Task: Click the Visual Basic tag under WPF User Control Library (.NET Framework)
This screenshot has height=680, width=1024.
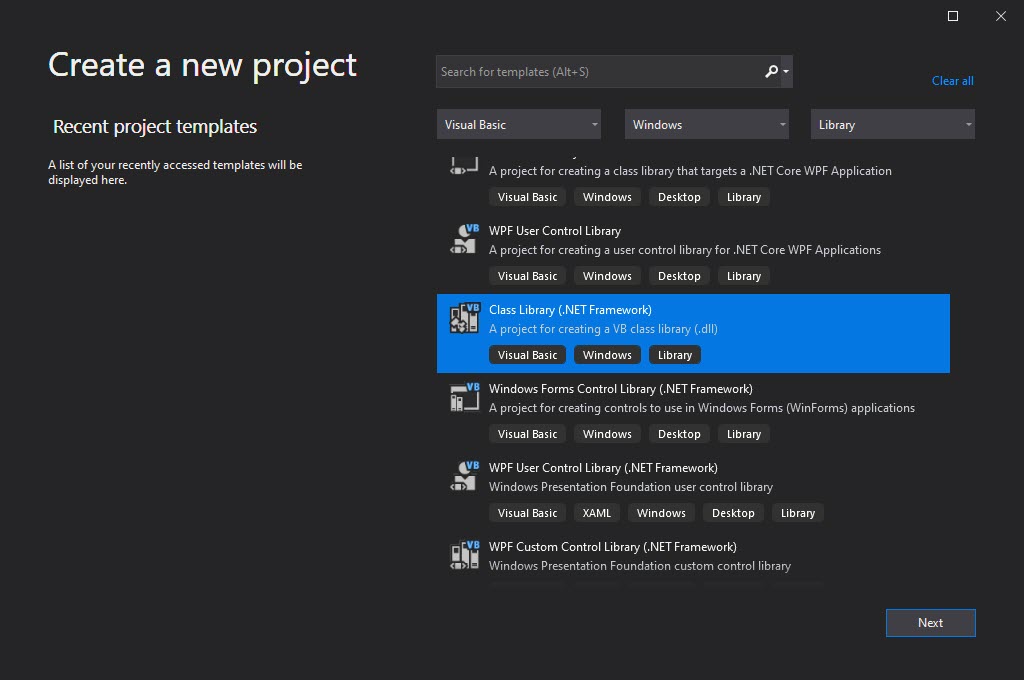Action: (527, 513)
